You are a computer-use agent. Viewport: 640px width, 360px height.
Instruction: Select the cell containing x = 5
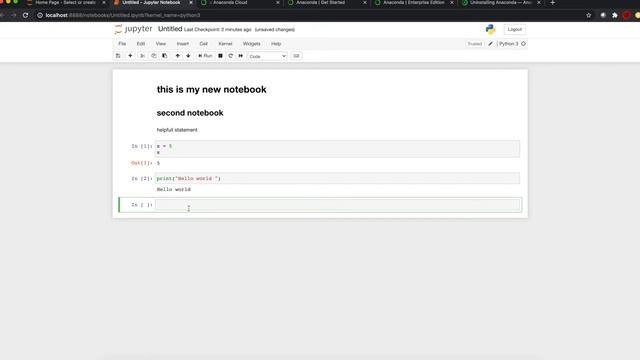coord(337,149)
